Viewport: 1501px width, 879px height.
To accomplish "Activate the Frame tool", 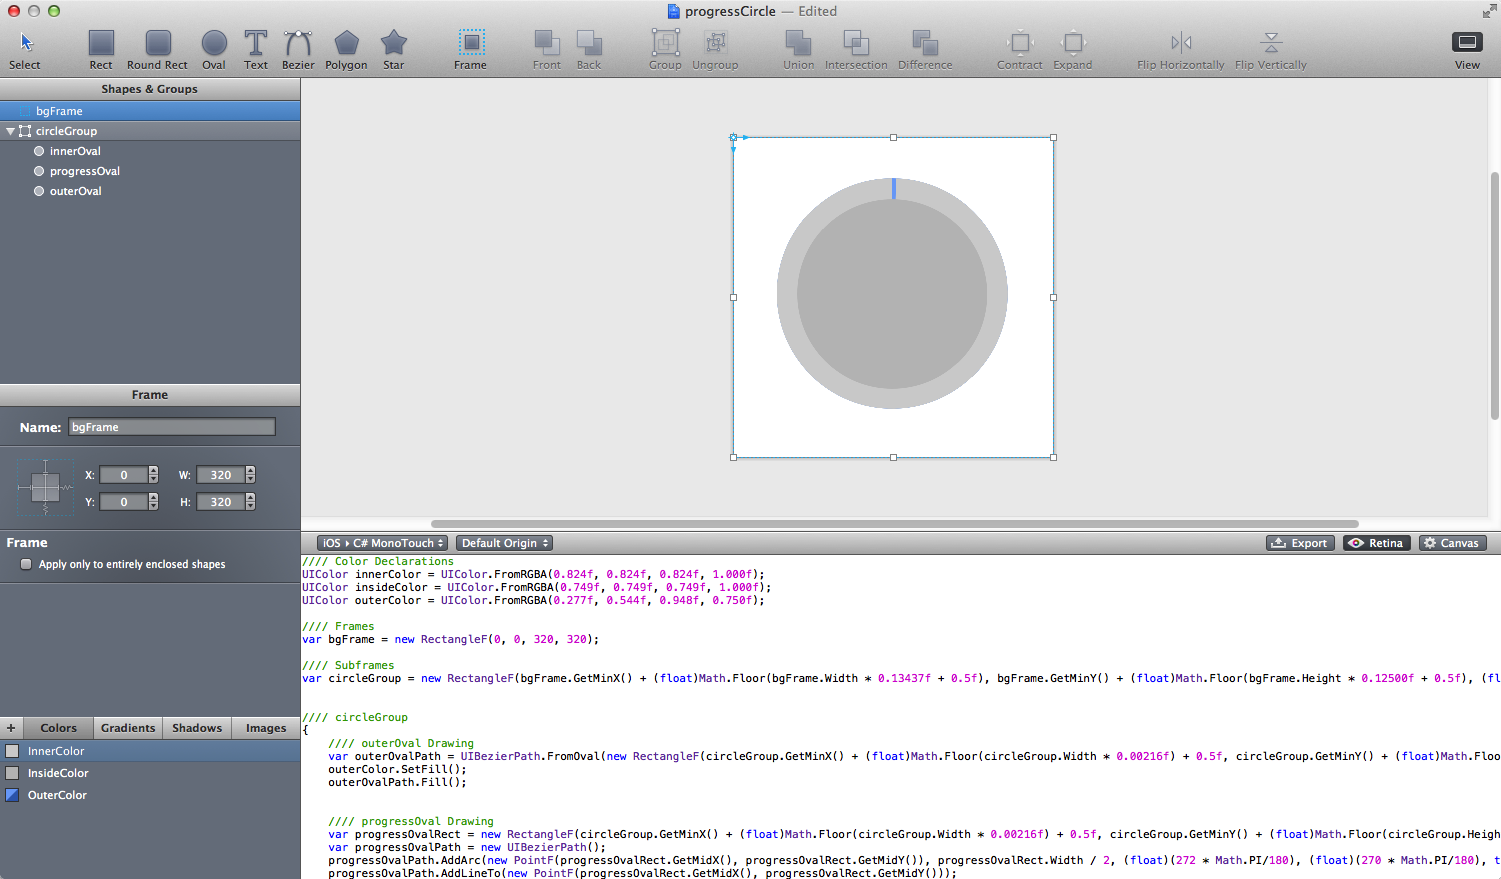I will pyautogui.click(x=470, y=50).
